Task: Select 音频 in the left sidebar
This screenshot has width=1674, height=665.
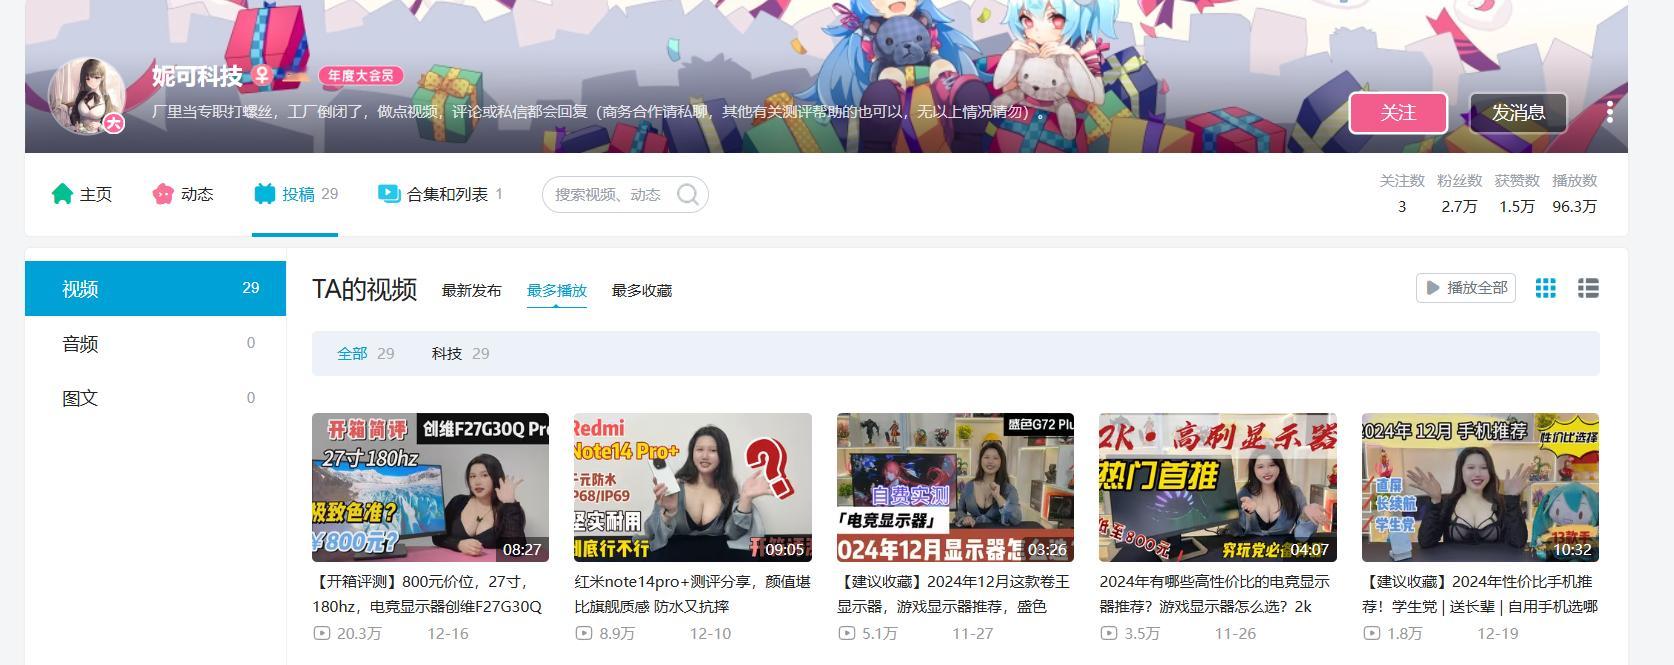Action: 155,344
